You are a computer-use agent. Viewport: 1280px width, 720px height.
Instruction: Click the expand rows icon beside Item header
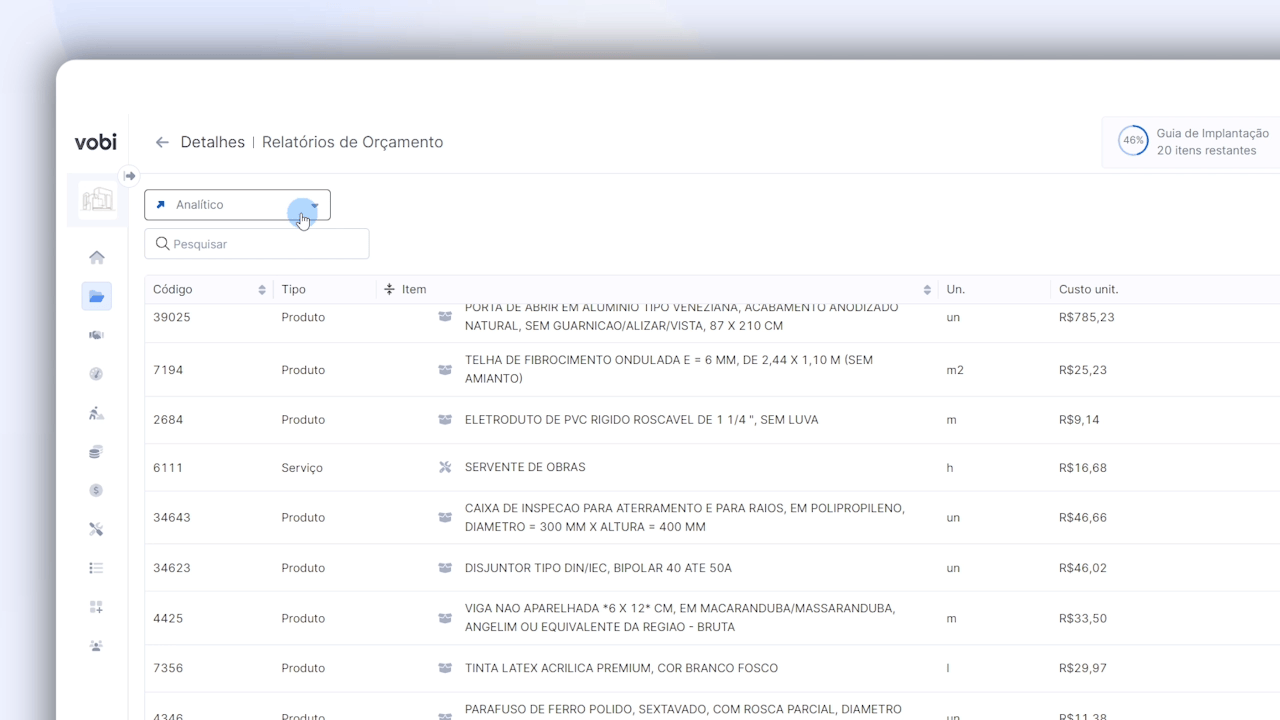390,289
